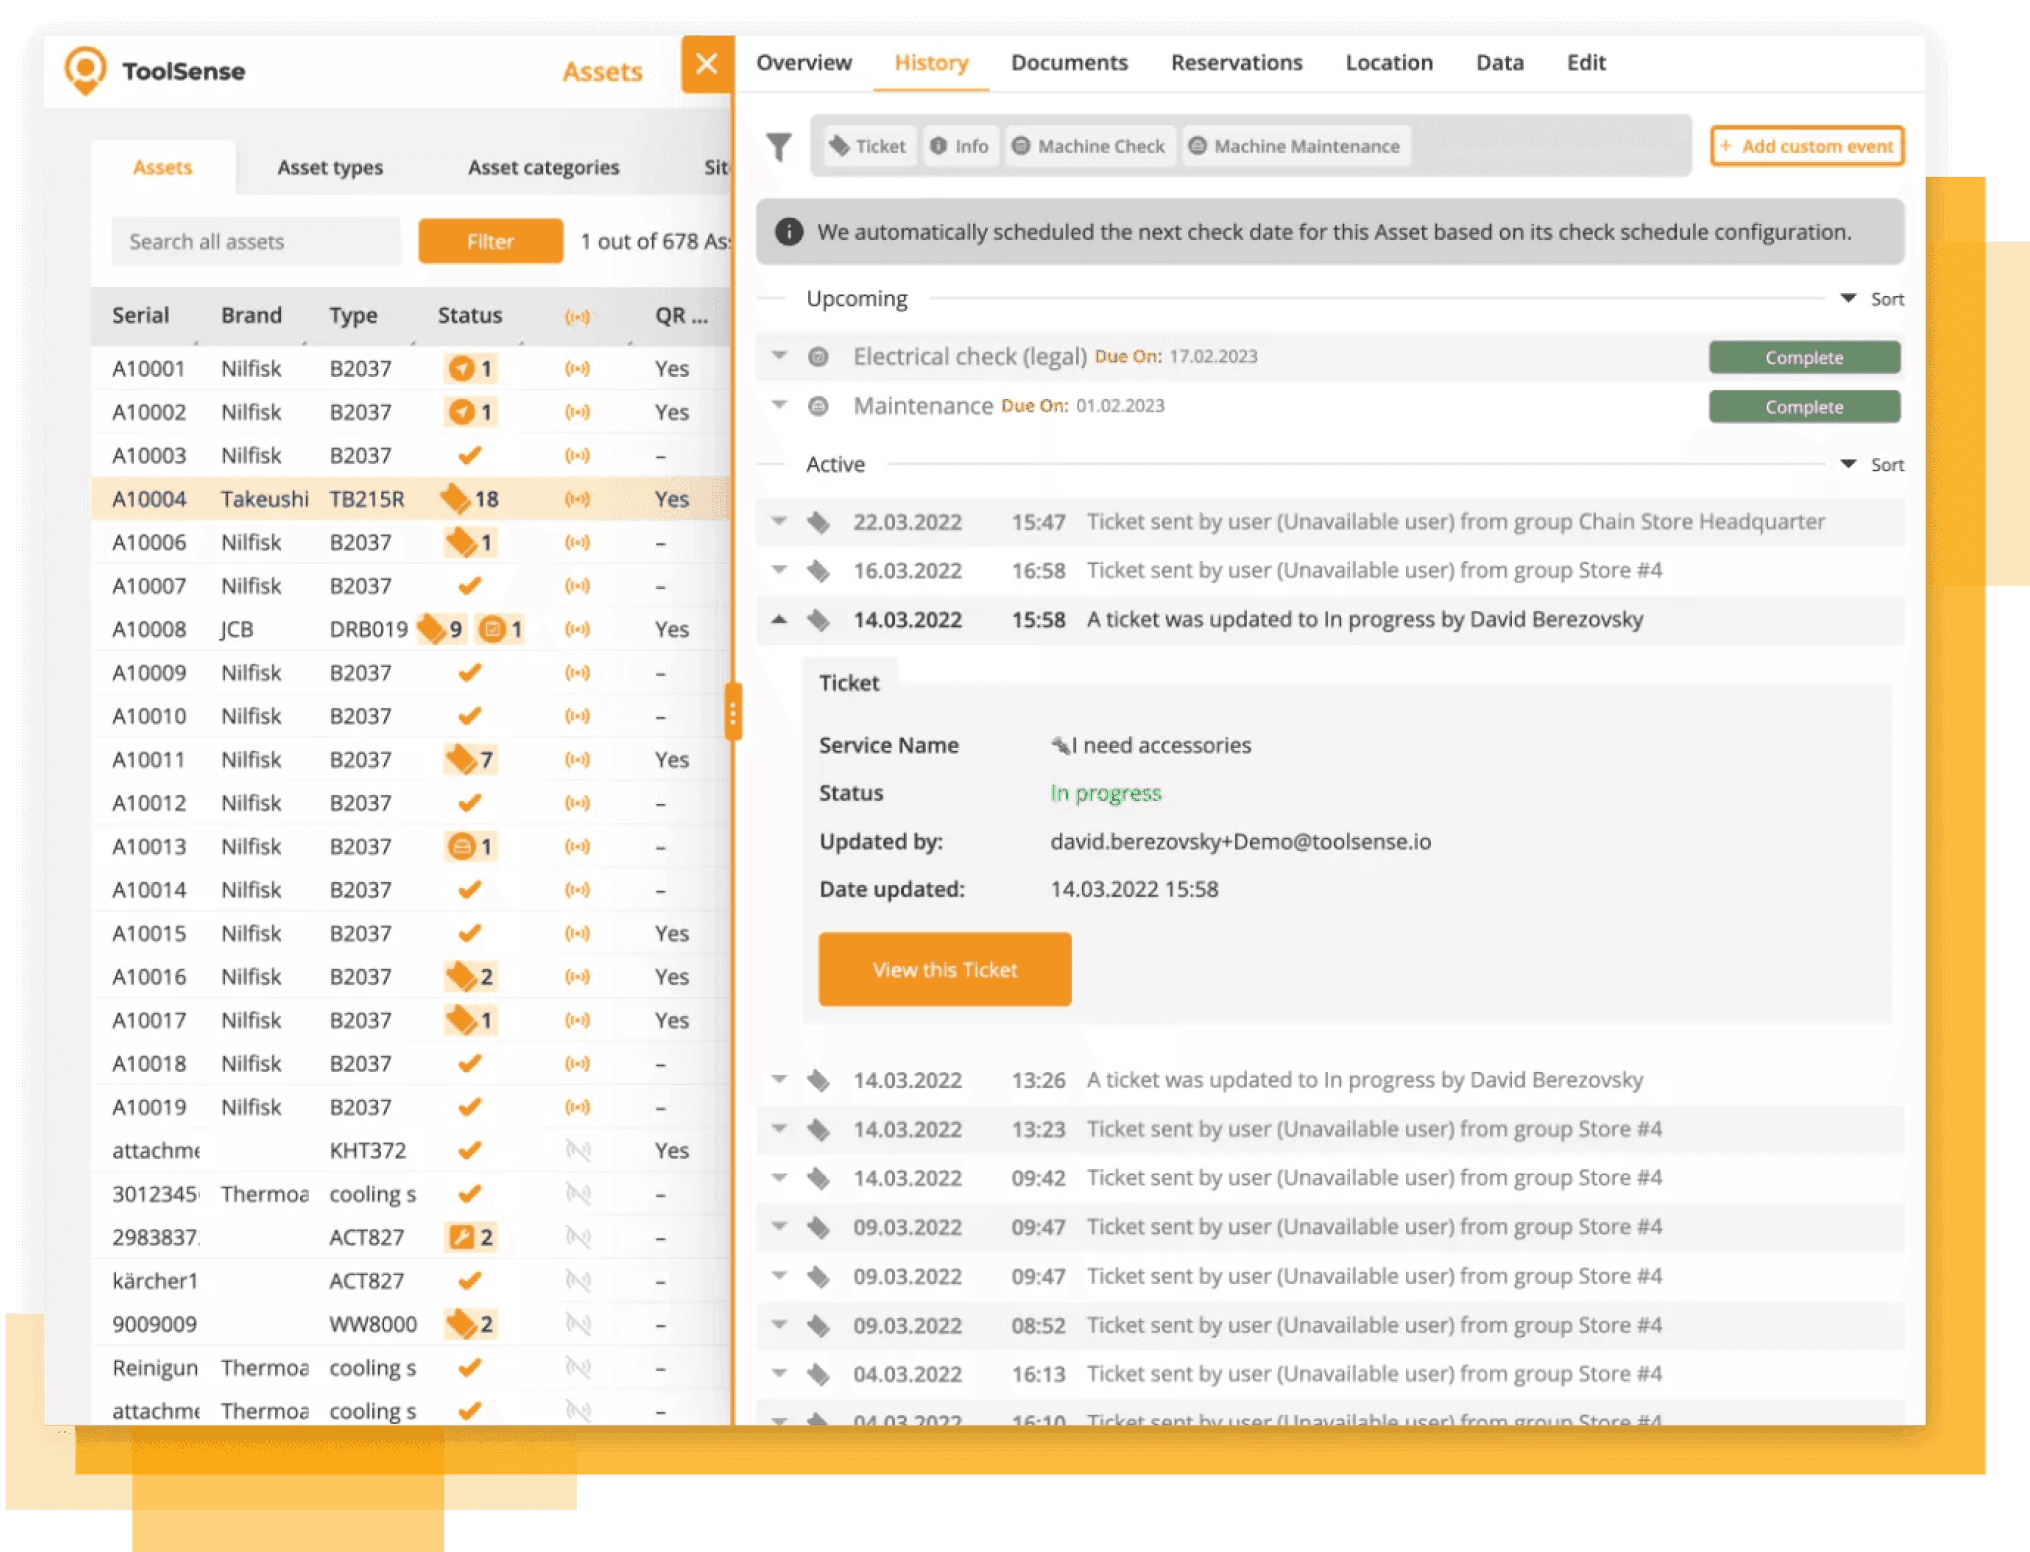2030x1552 pixels.
Task: Expand the Electrical check (legal) entry
Action: click(779, 357)
